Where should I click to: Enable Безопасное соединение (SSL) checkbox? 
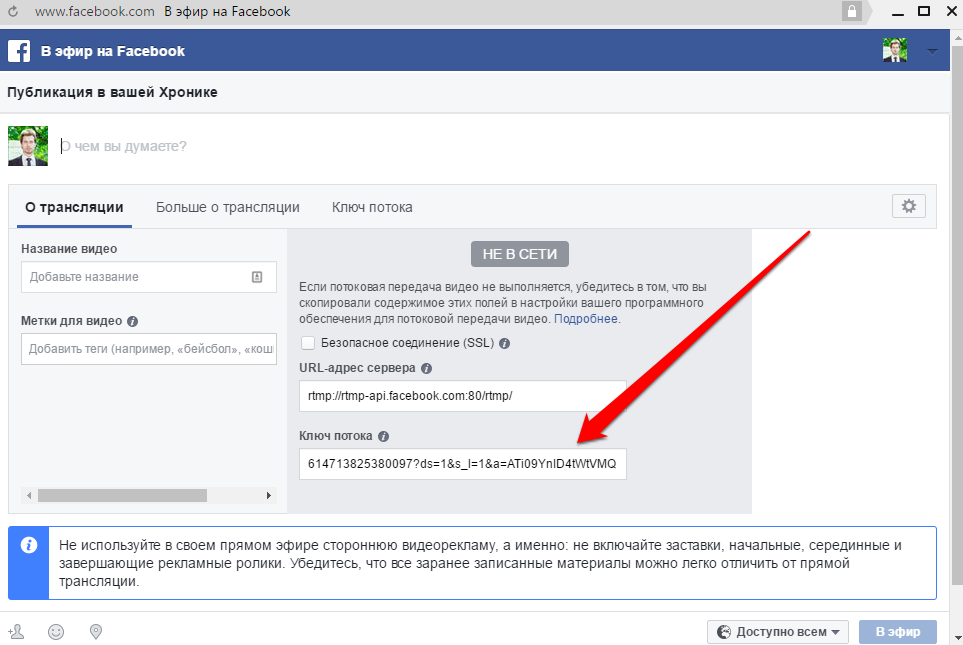pyautogui.click(x=308, y=343)
